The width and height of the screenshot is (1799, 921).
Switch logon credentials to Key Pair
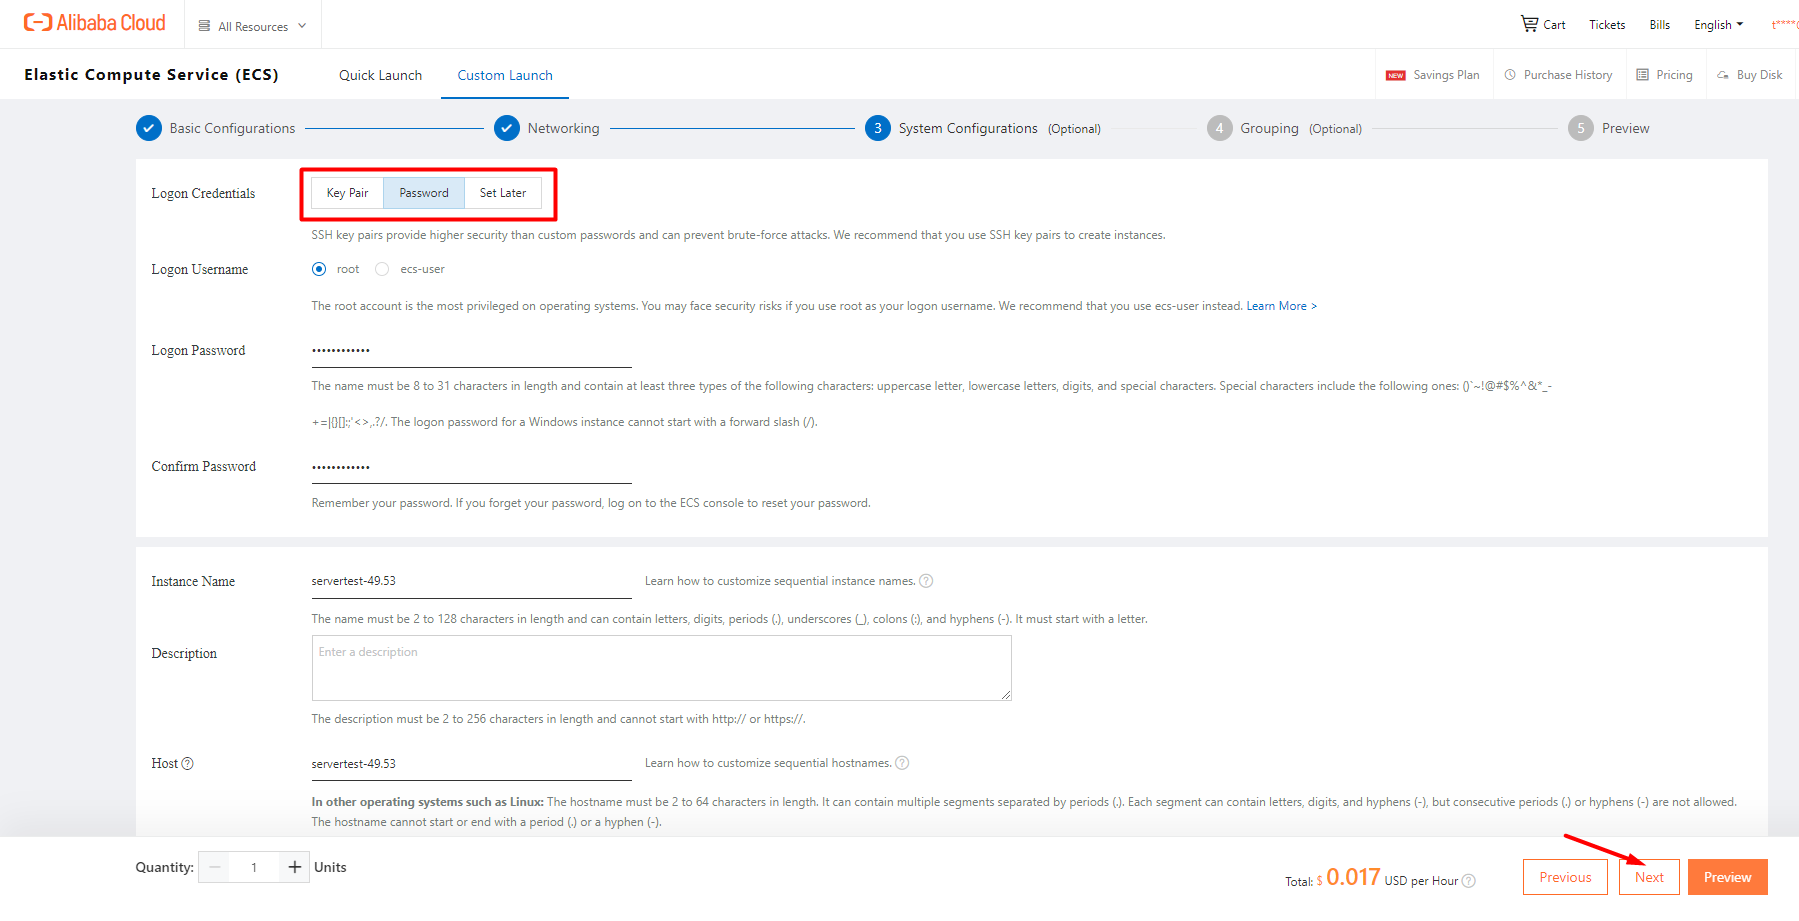tap(347, 192)
